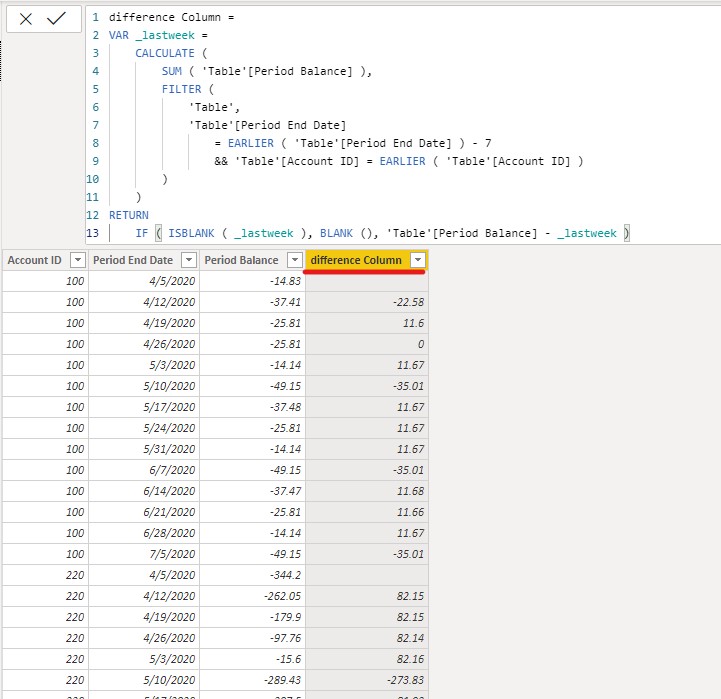The height and width of the screenshot is (699, 721).
Task: Click the 11.6 difference cell
Action: pos(367,323)
